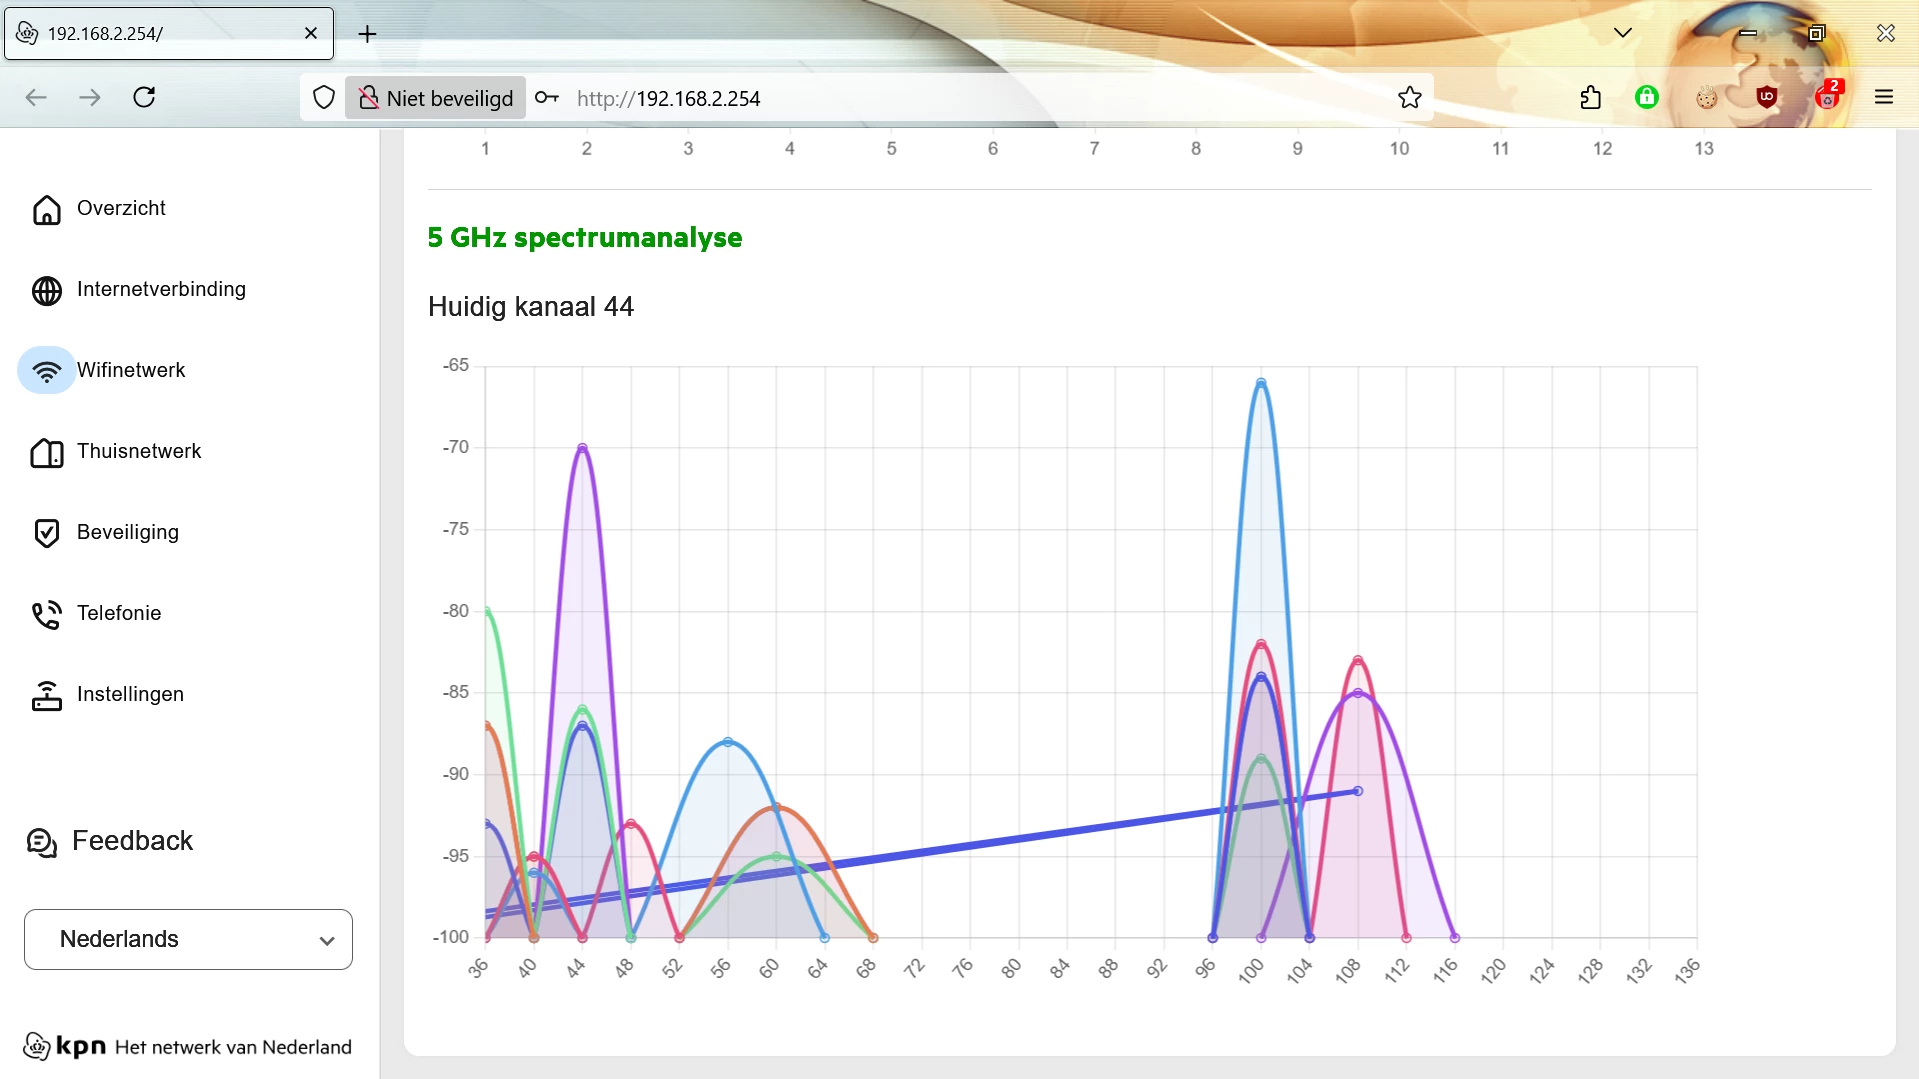1919x1079 pixels.
Task: Bookmark this page with the star
Action: tap(1410, 97)
